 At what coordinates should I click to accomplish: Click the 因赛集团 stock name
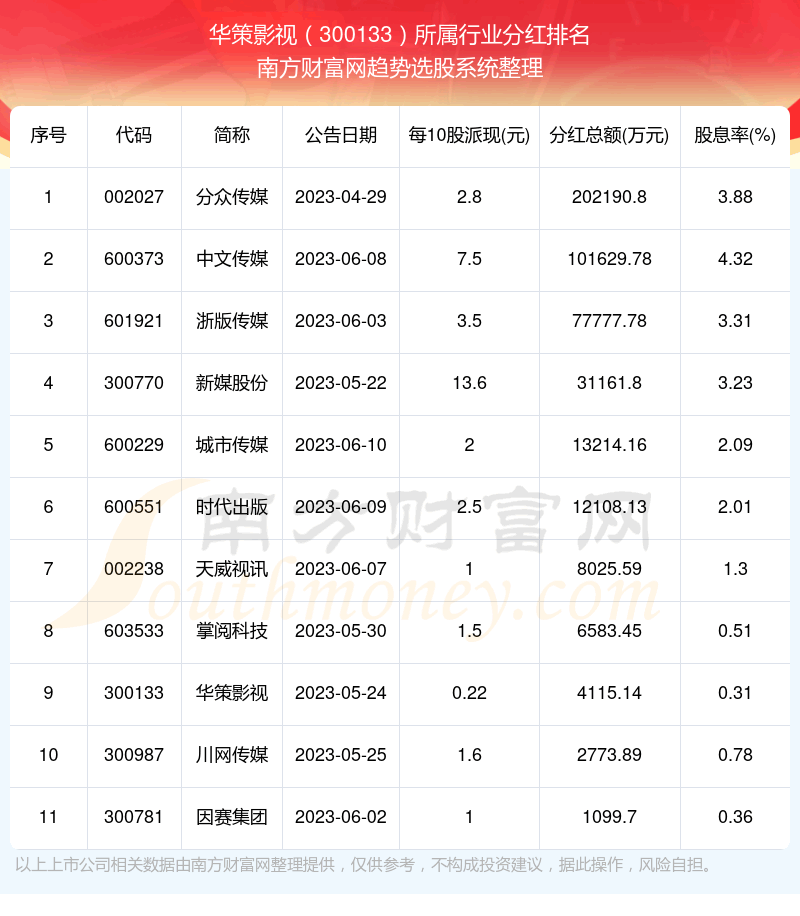232,817
